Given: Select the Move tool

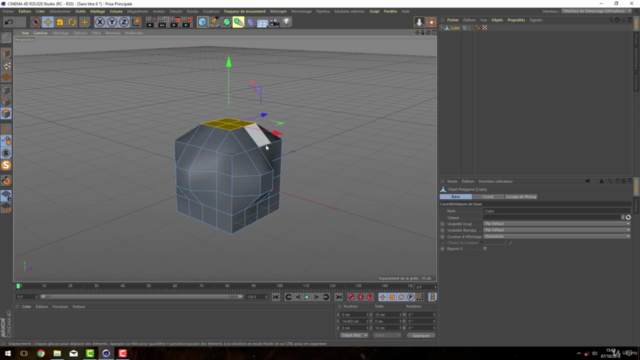Looking at the screenshot, I should click(48, 22).
